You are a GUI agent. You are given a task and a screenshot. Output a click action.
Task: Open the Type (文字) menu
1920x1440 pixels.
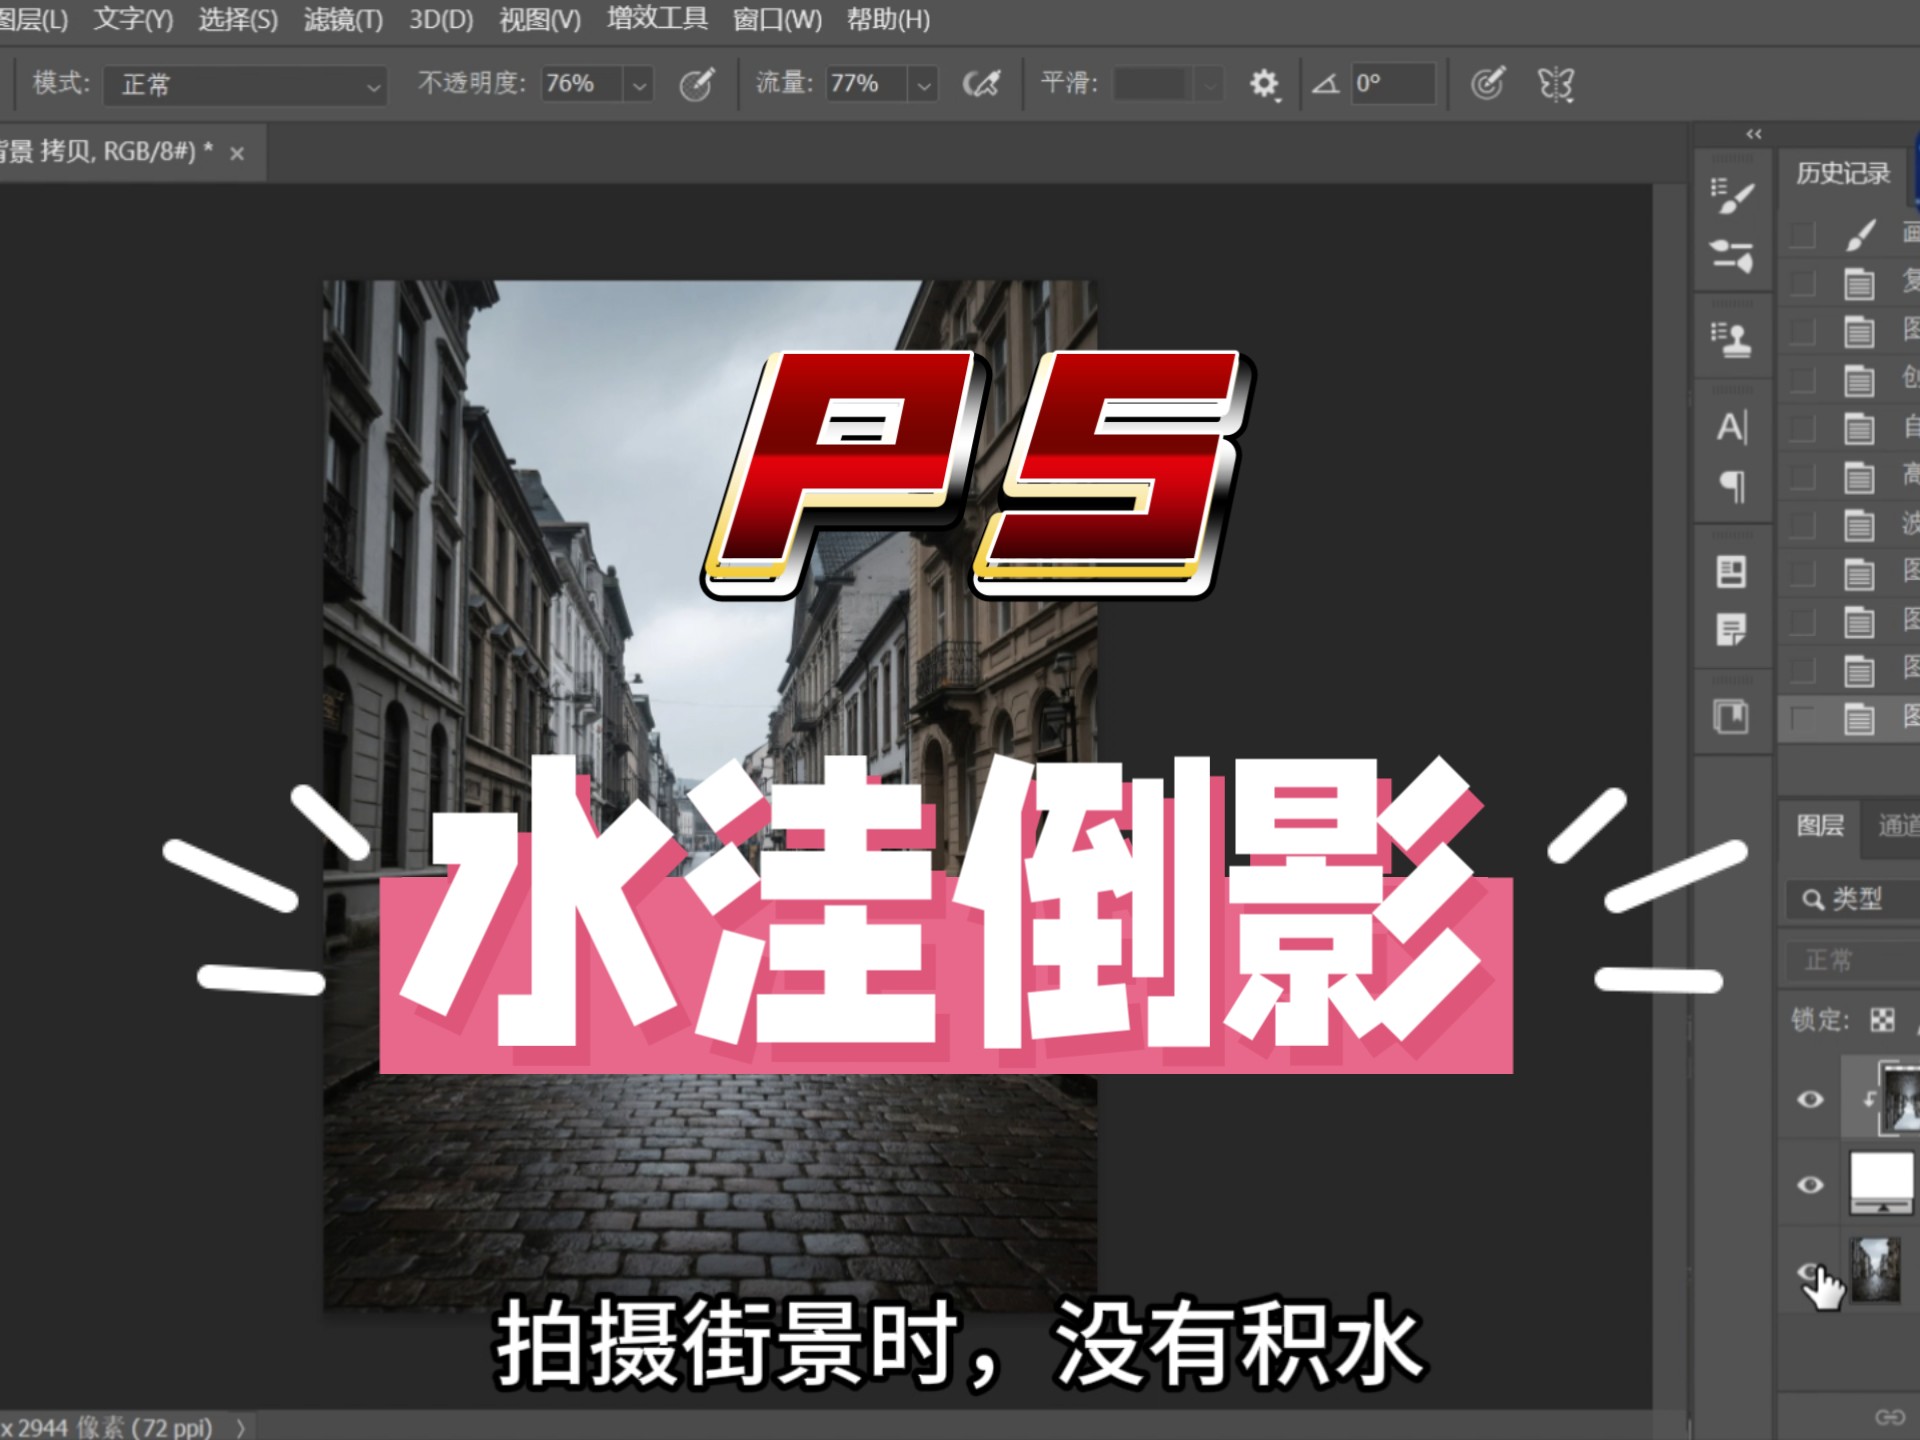click(x=133, y=20)
